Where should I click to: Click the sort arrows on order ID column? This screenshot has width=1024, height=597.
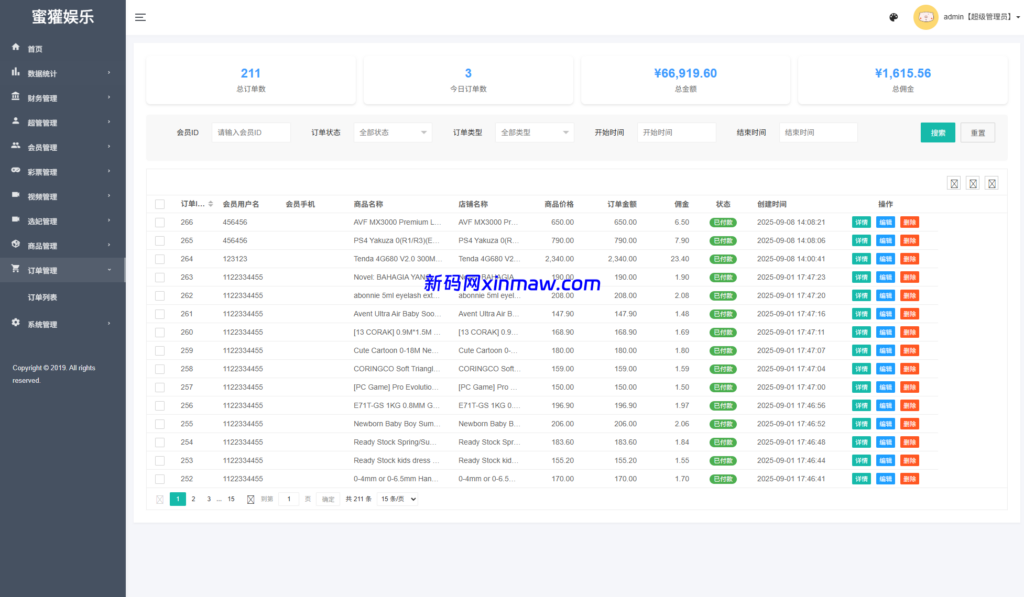point(210,204)
